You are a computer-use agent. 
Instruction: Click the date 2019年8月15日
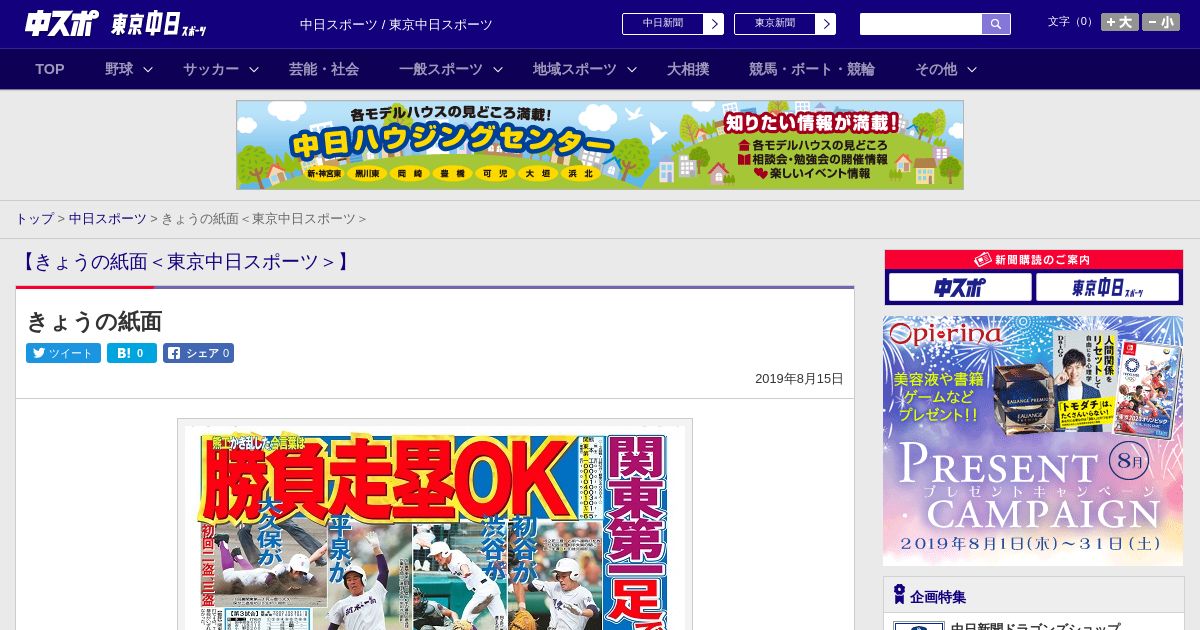[799, 379]
